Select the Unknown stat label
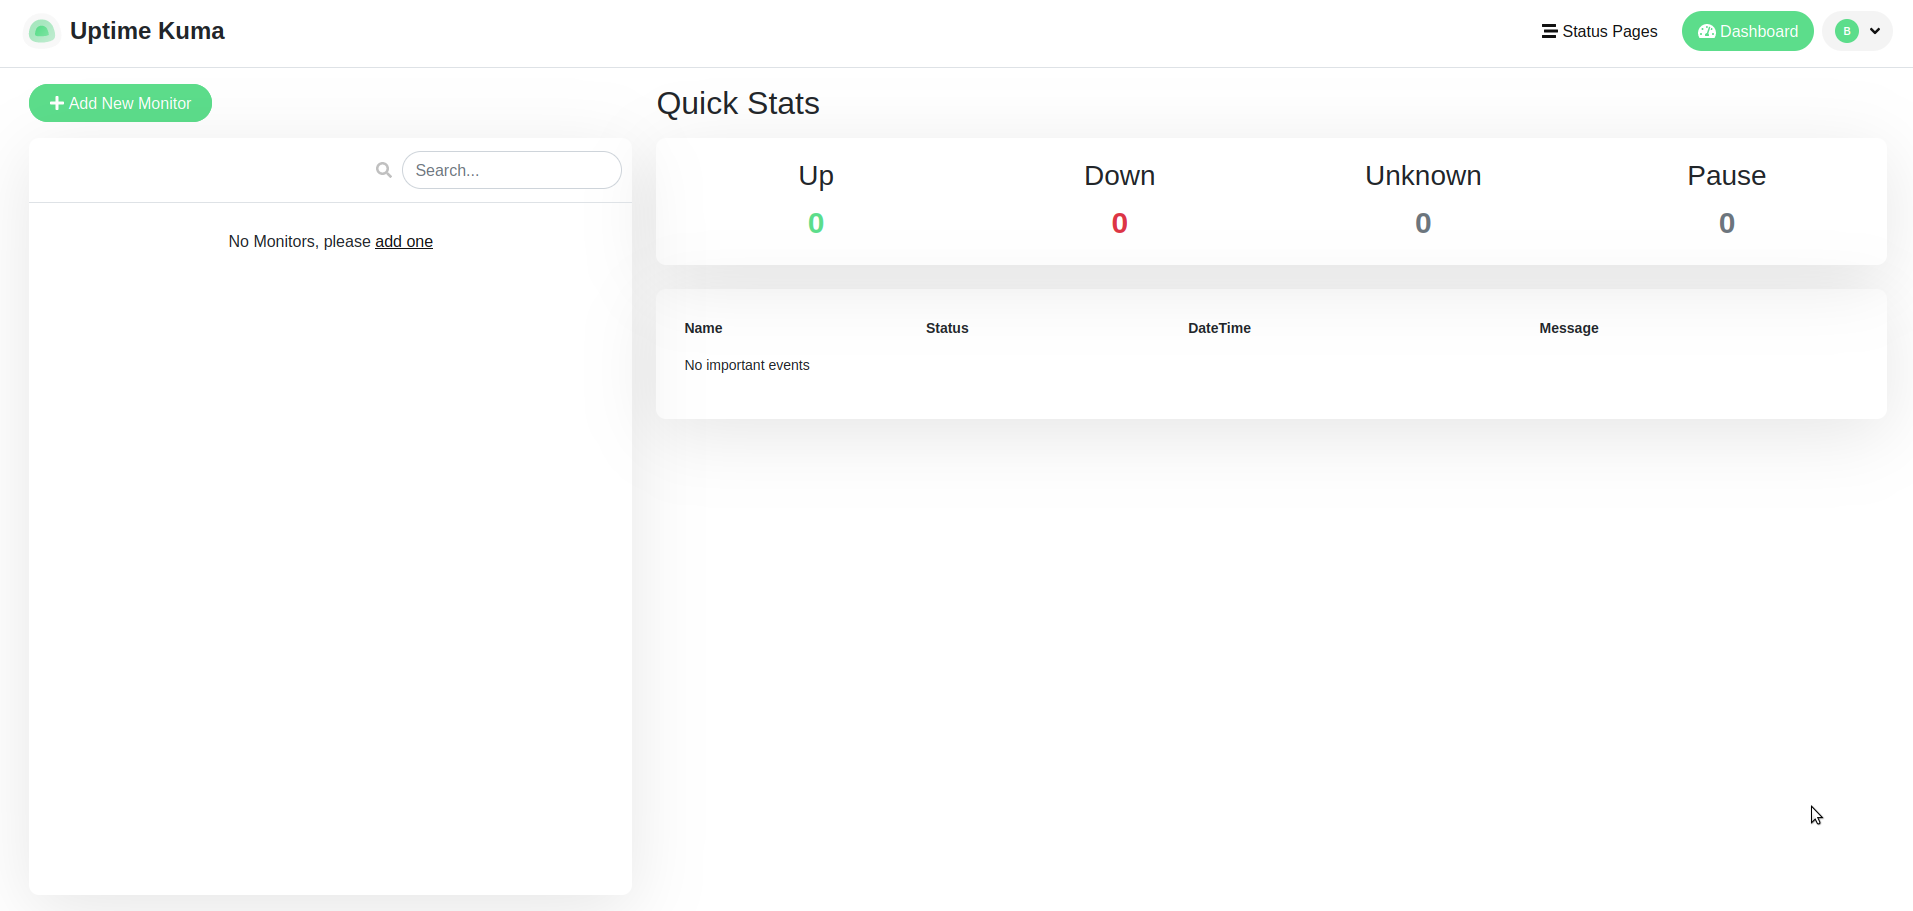Viewport: 1913px width, 911px height. click(1422, 176)
